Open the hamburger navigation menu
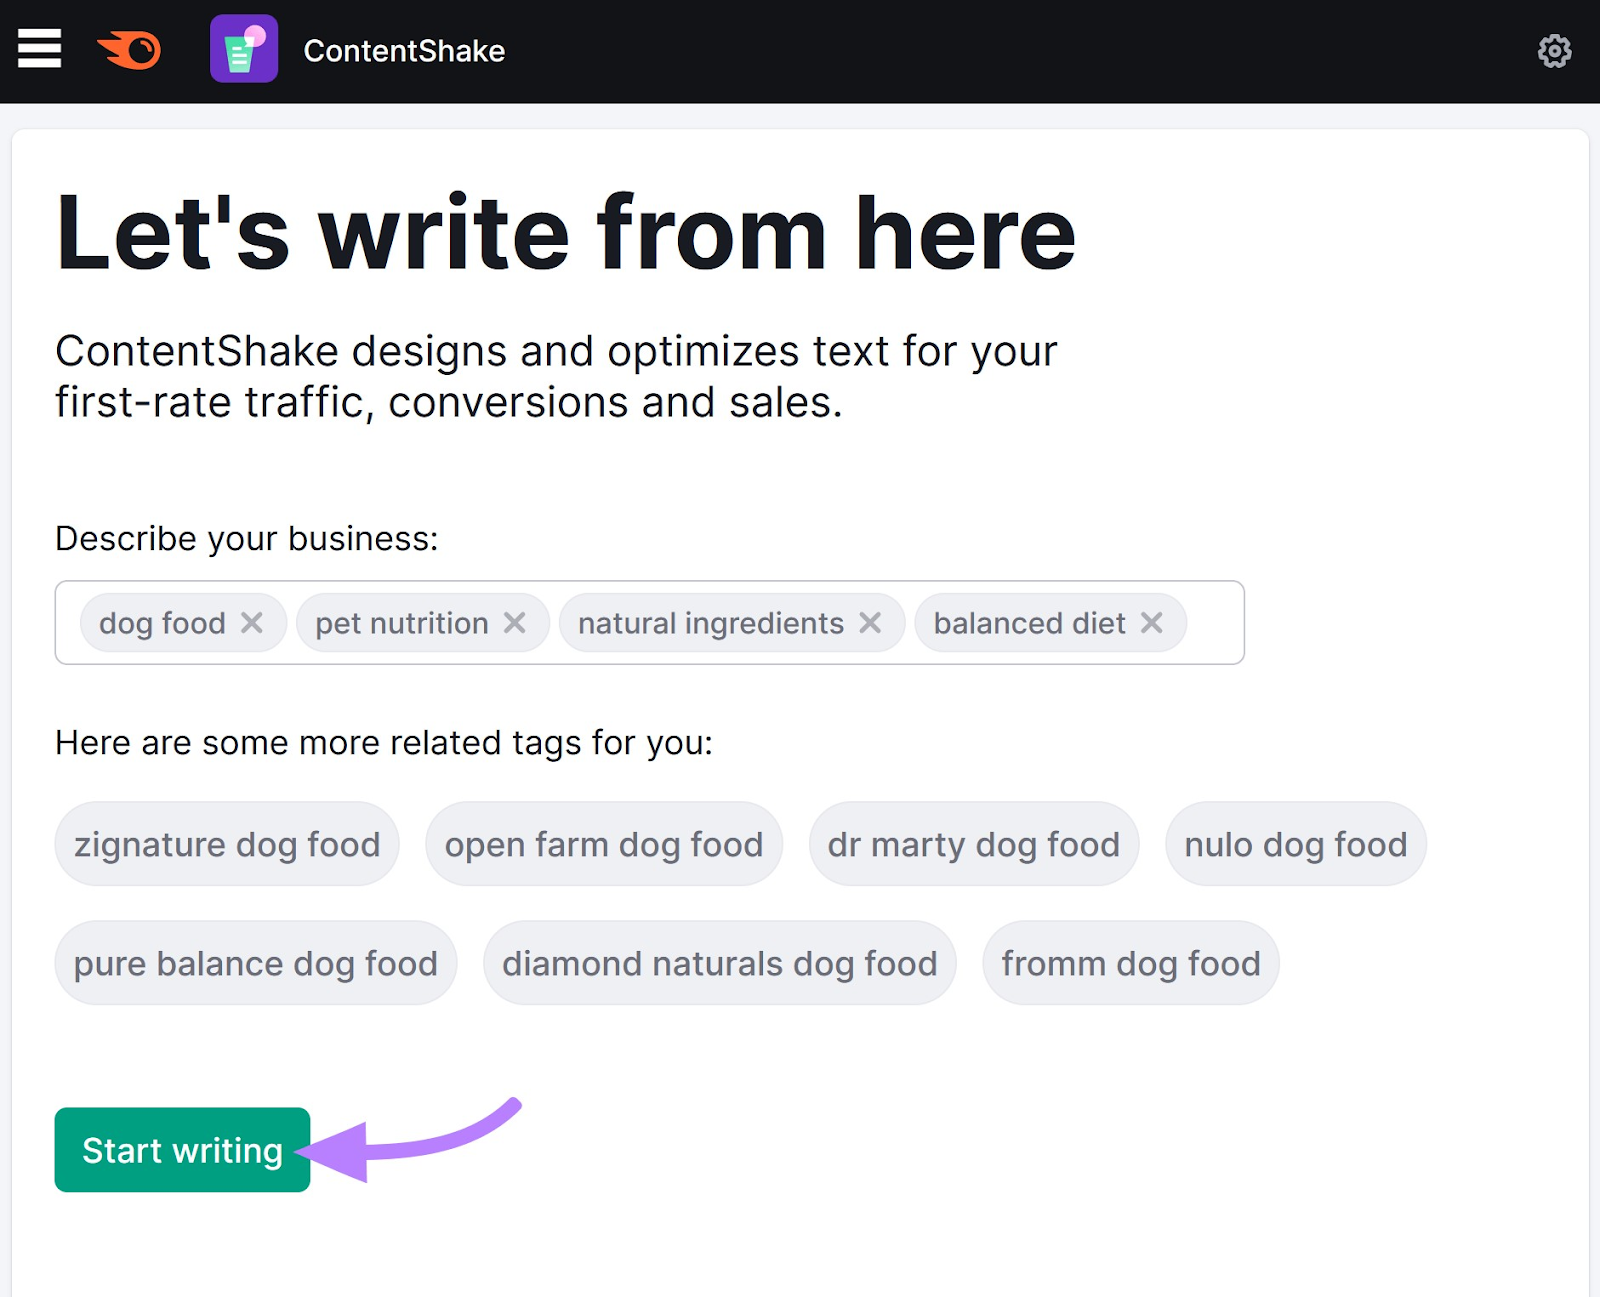The width and height of the screenshot is (1600, 1297). pos(39,49)
